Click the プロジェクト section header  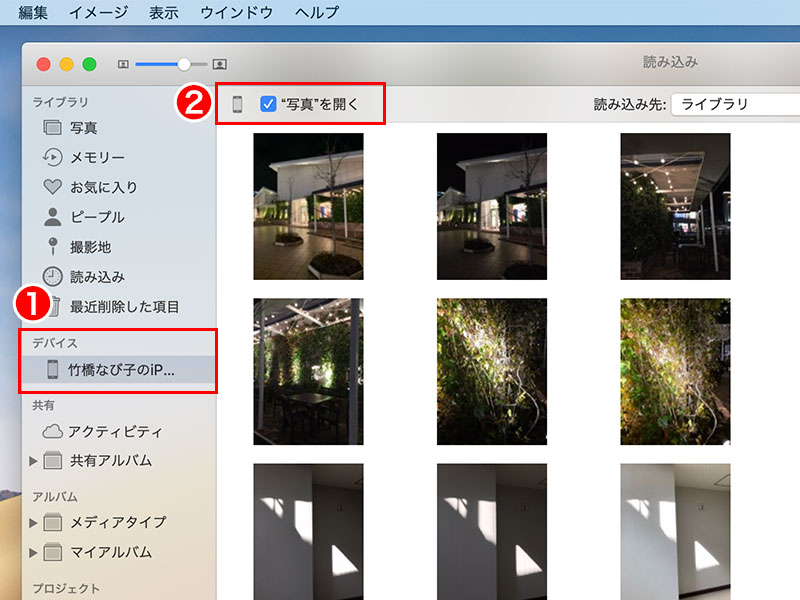click(66, 588)
